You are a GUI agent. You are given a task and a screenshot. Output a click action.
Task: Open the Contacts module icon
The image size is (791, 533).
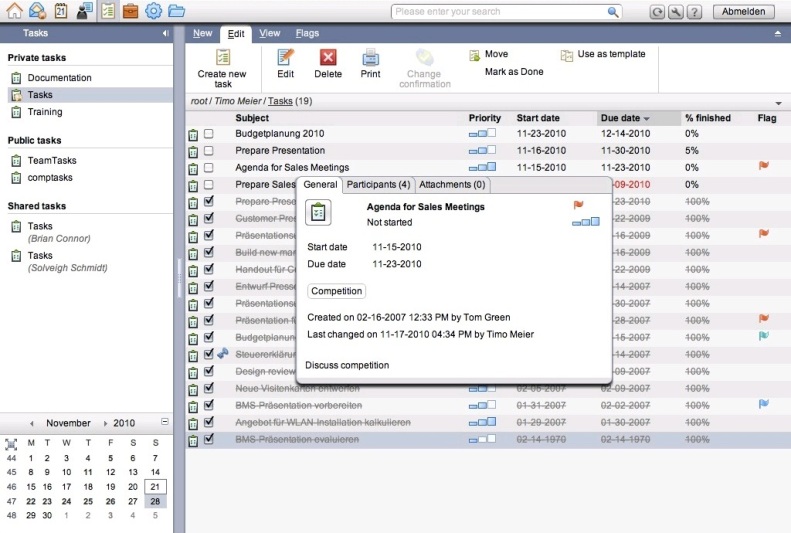(x=84, y=11)
